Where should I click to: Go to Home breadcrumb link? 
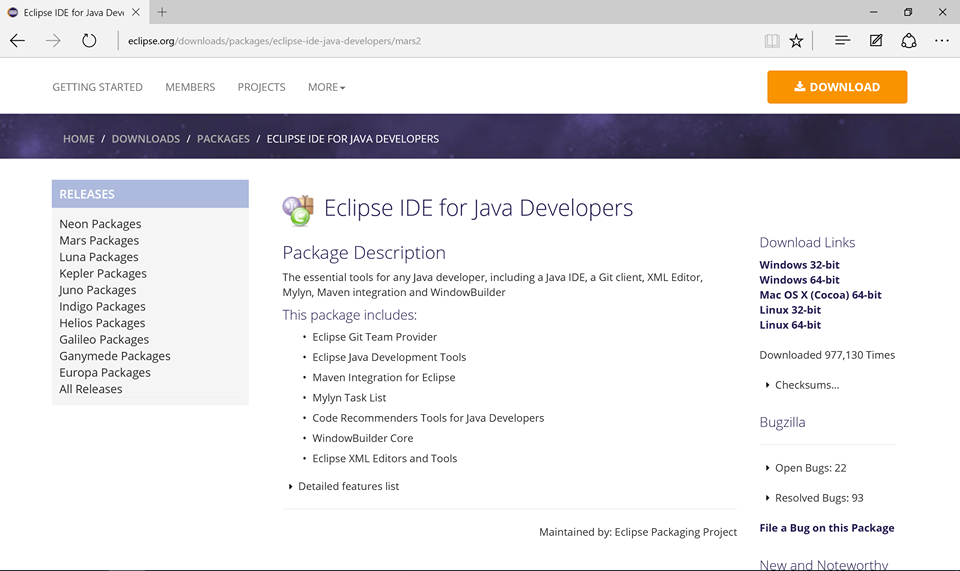coord(78,139)
